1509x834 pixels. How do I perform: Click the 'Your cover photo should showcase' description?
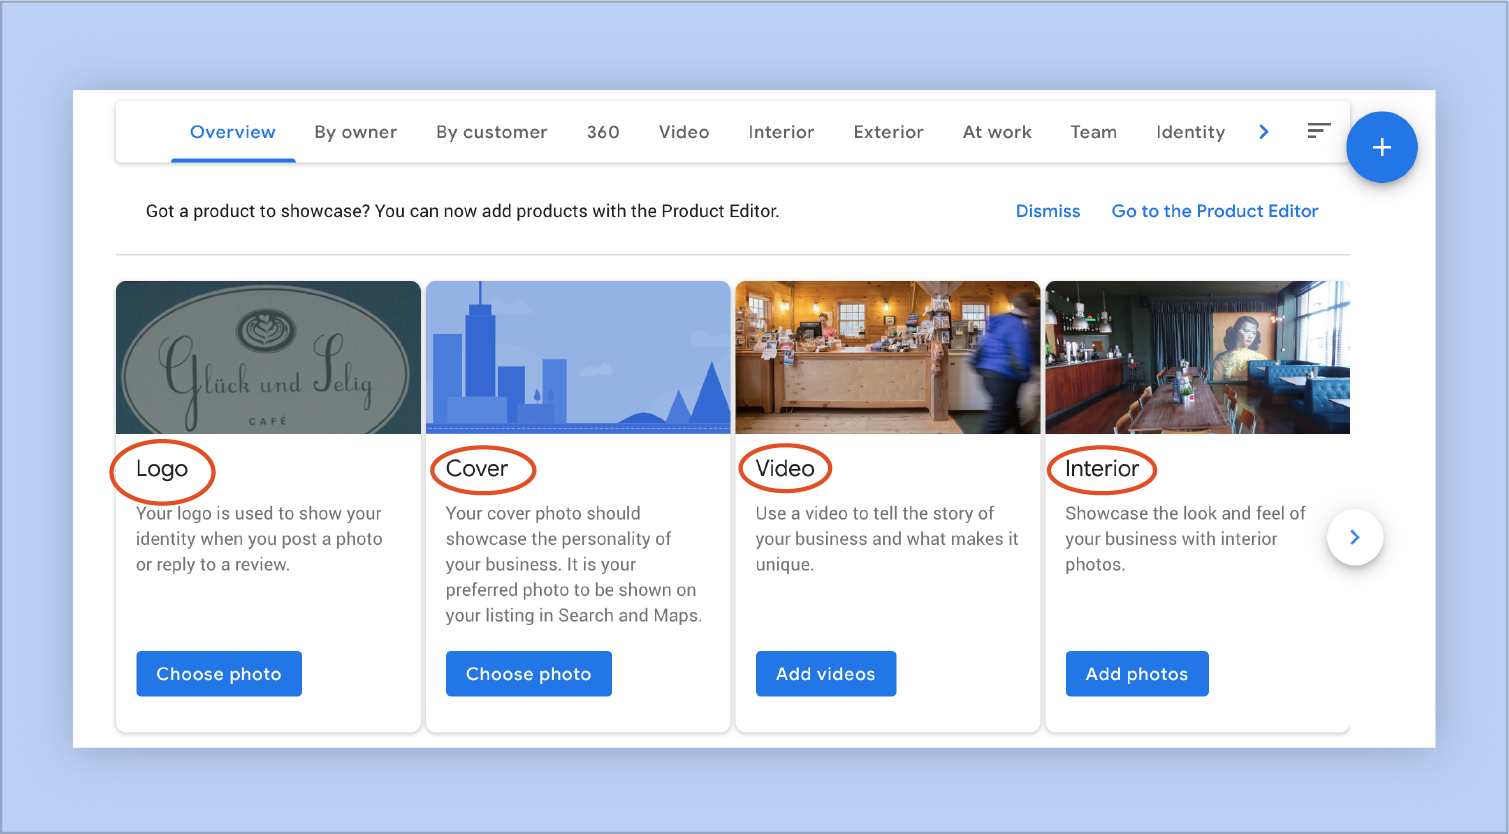coord(574,564)
